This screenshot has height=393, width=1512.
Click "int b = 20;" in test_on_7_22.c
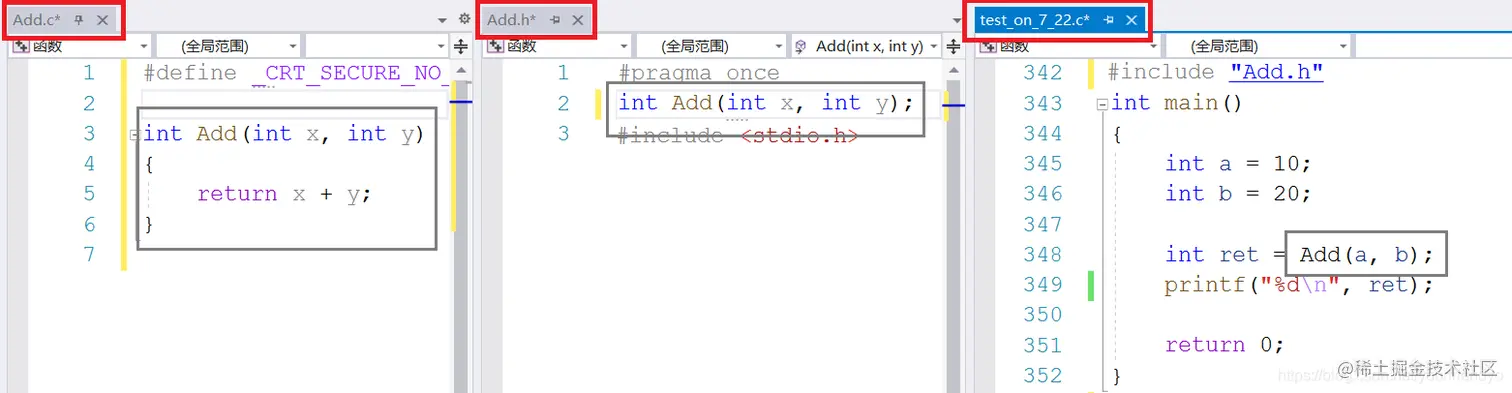click(1238, 193)
